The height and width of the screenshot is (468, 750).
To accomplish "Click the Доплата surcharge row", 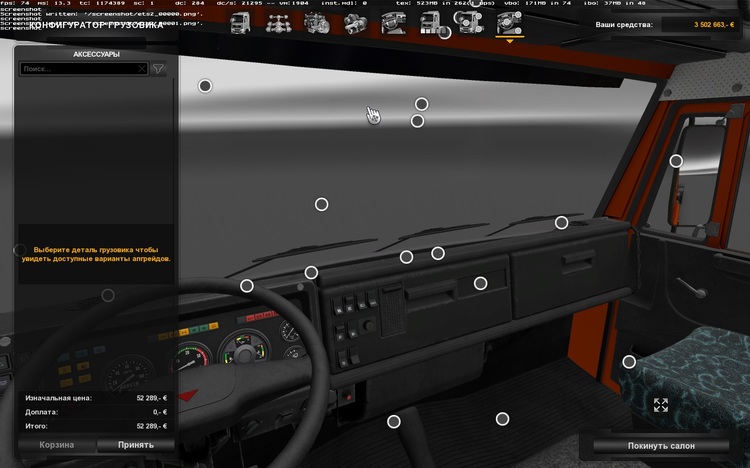I will tap(96, 412).
